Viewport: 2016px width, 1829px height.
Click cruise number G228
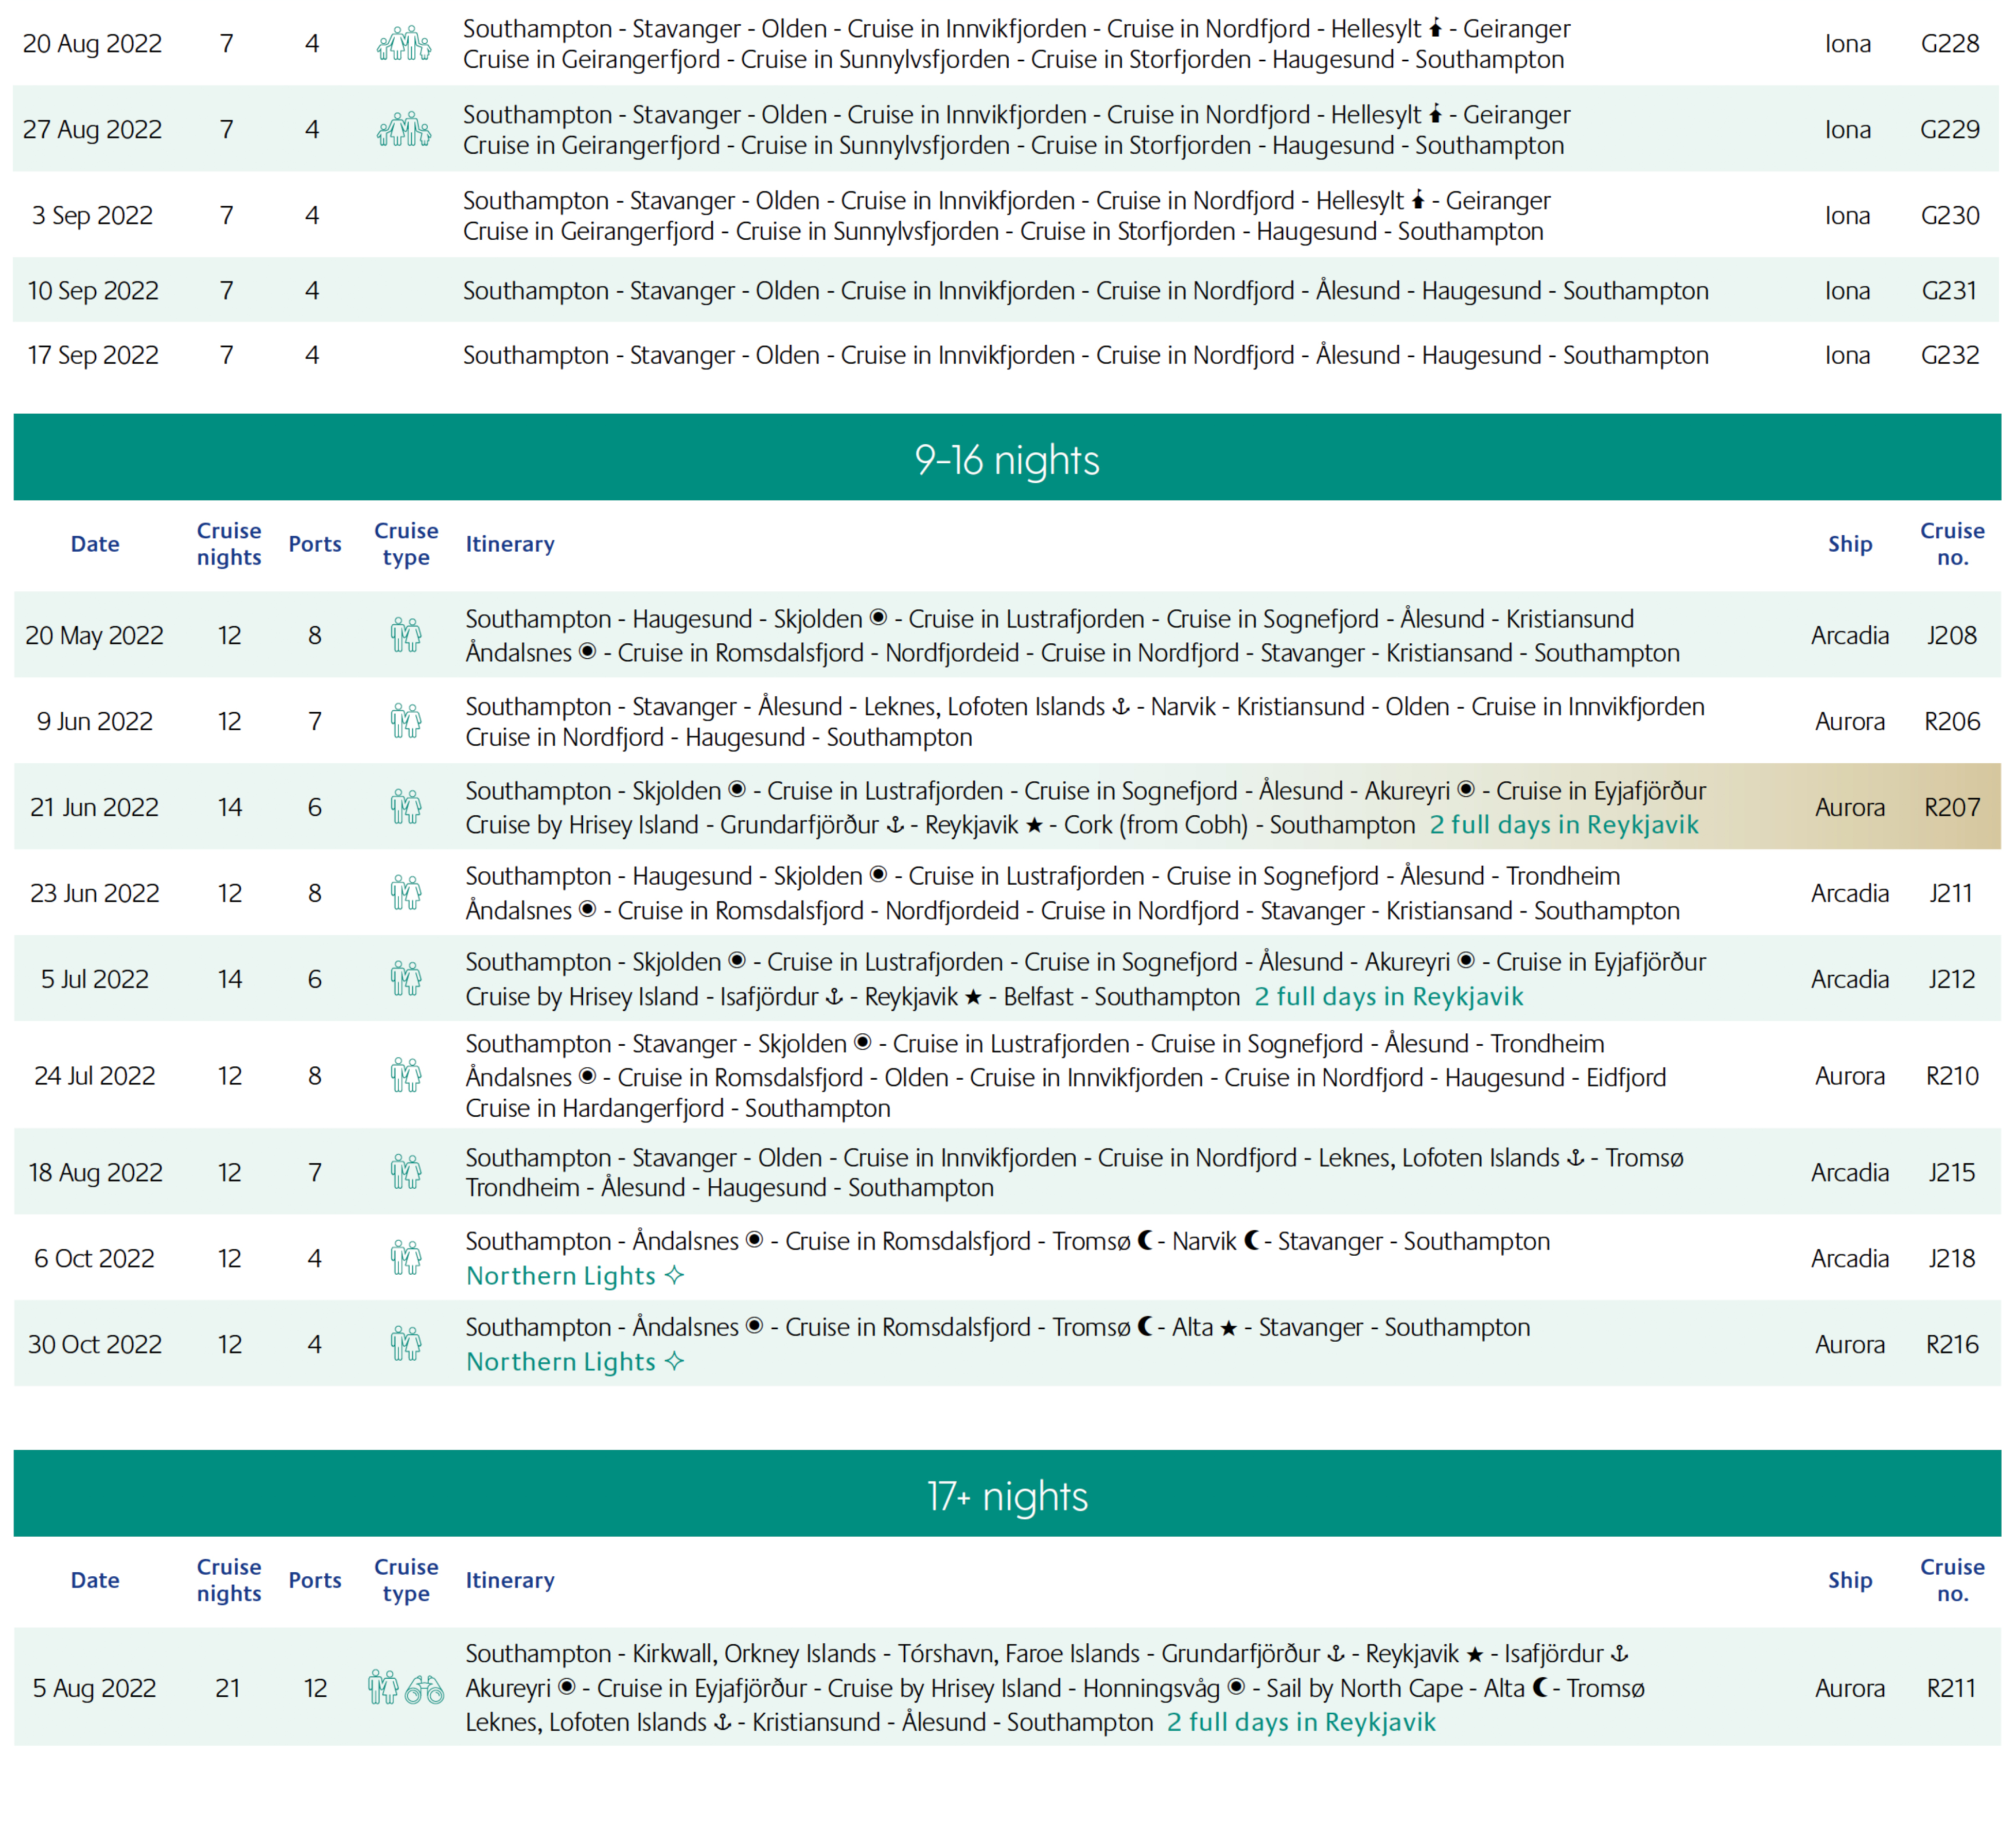[x=1950, y=44]
